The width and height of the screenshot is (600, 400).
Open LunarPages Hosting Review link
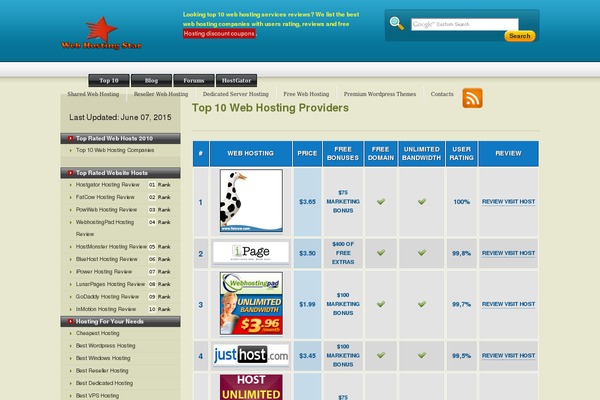[x=110, y=284]
